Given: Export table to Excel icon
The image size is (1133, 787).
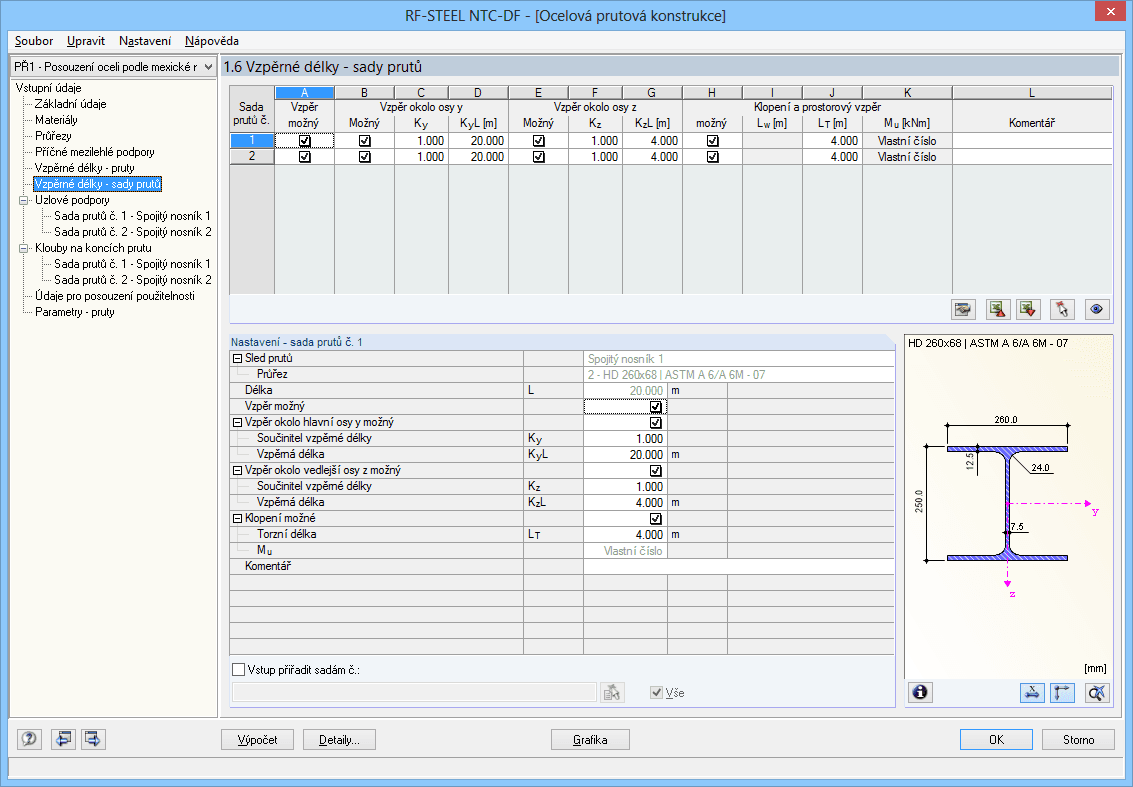Looking at the screenshot, I should pos(997,309).
